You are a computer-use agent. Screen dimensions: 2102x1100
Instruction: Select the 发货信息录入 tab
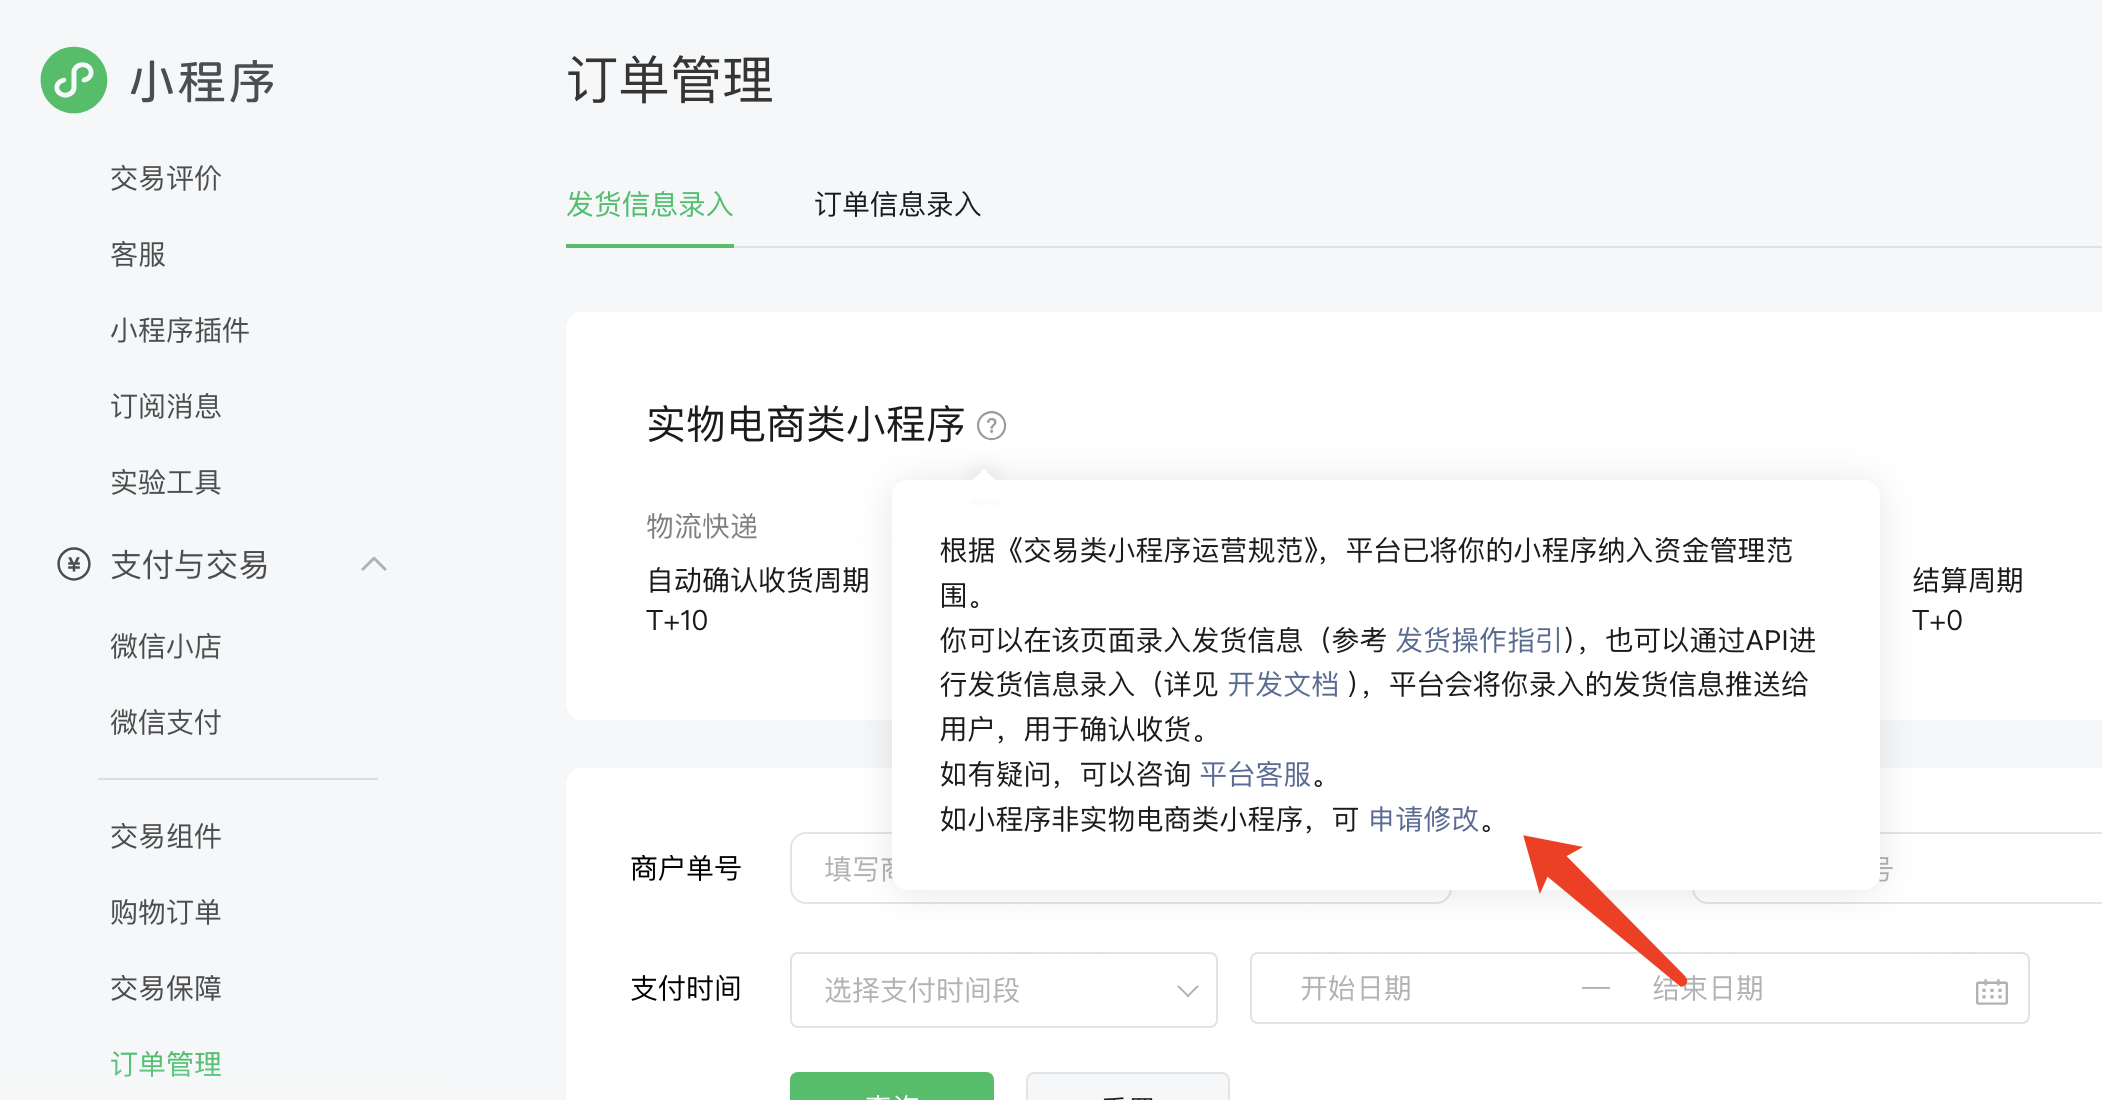tap(650, 205)
